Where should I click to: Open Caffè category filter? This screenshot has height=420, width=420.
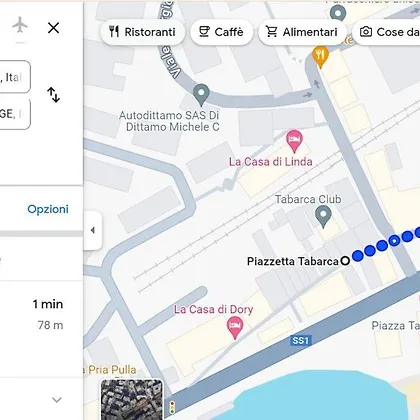(222, 32)
